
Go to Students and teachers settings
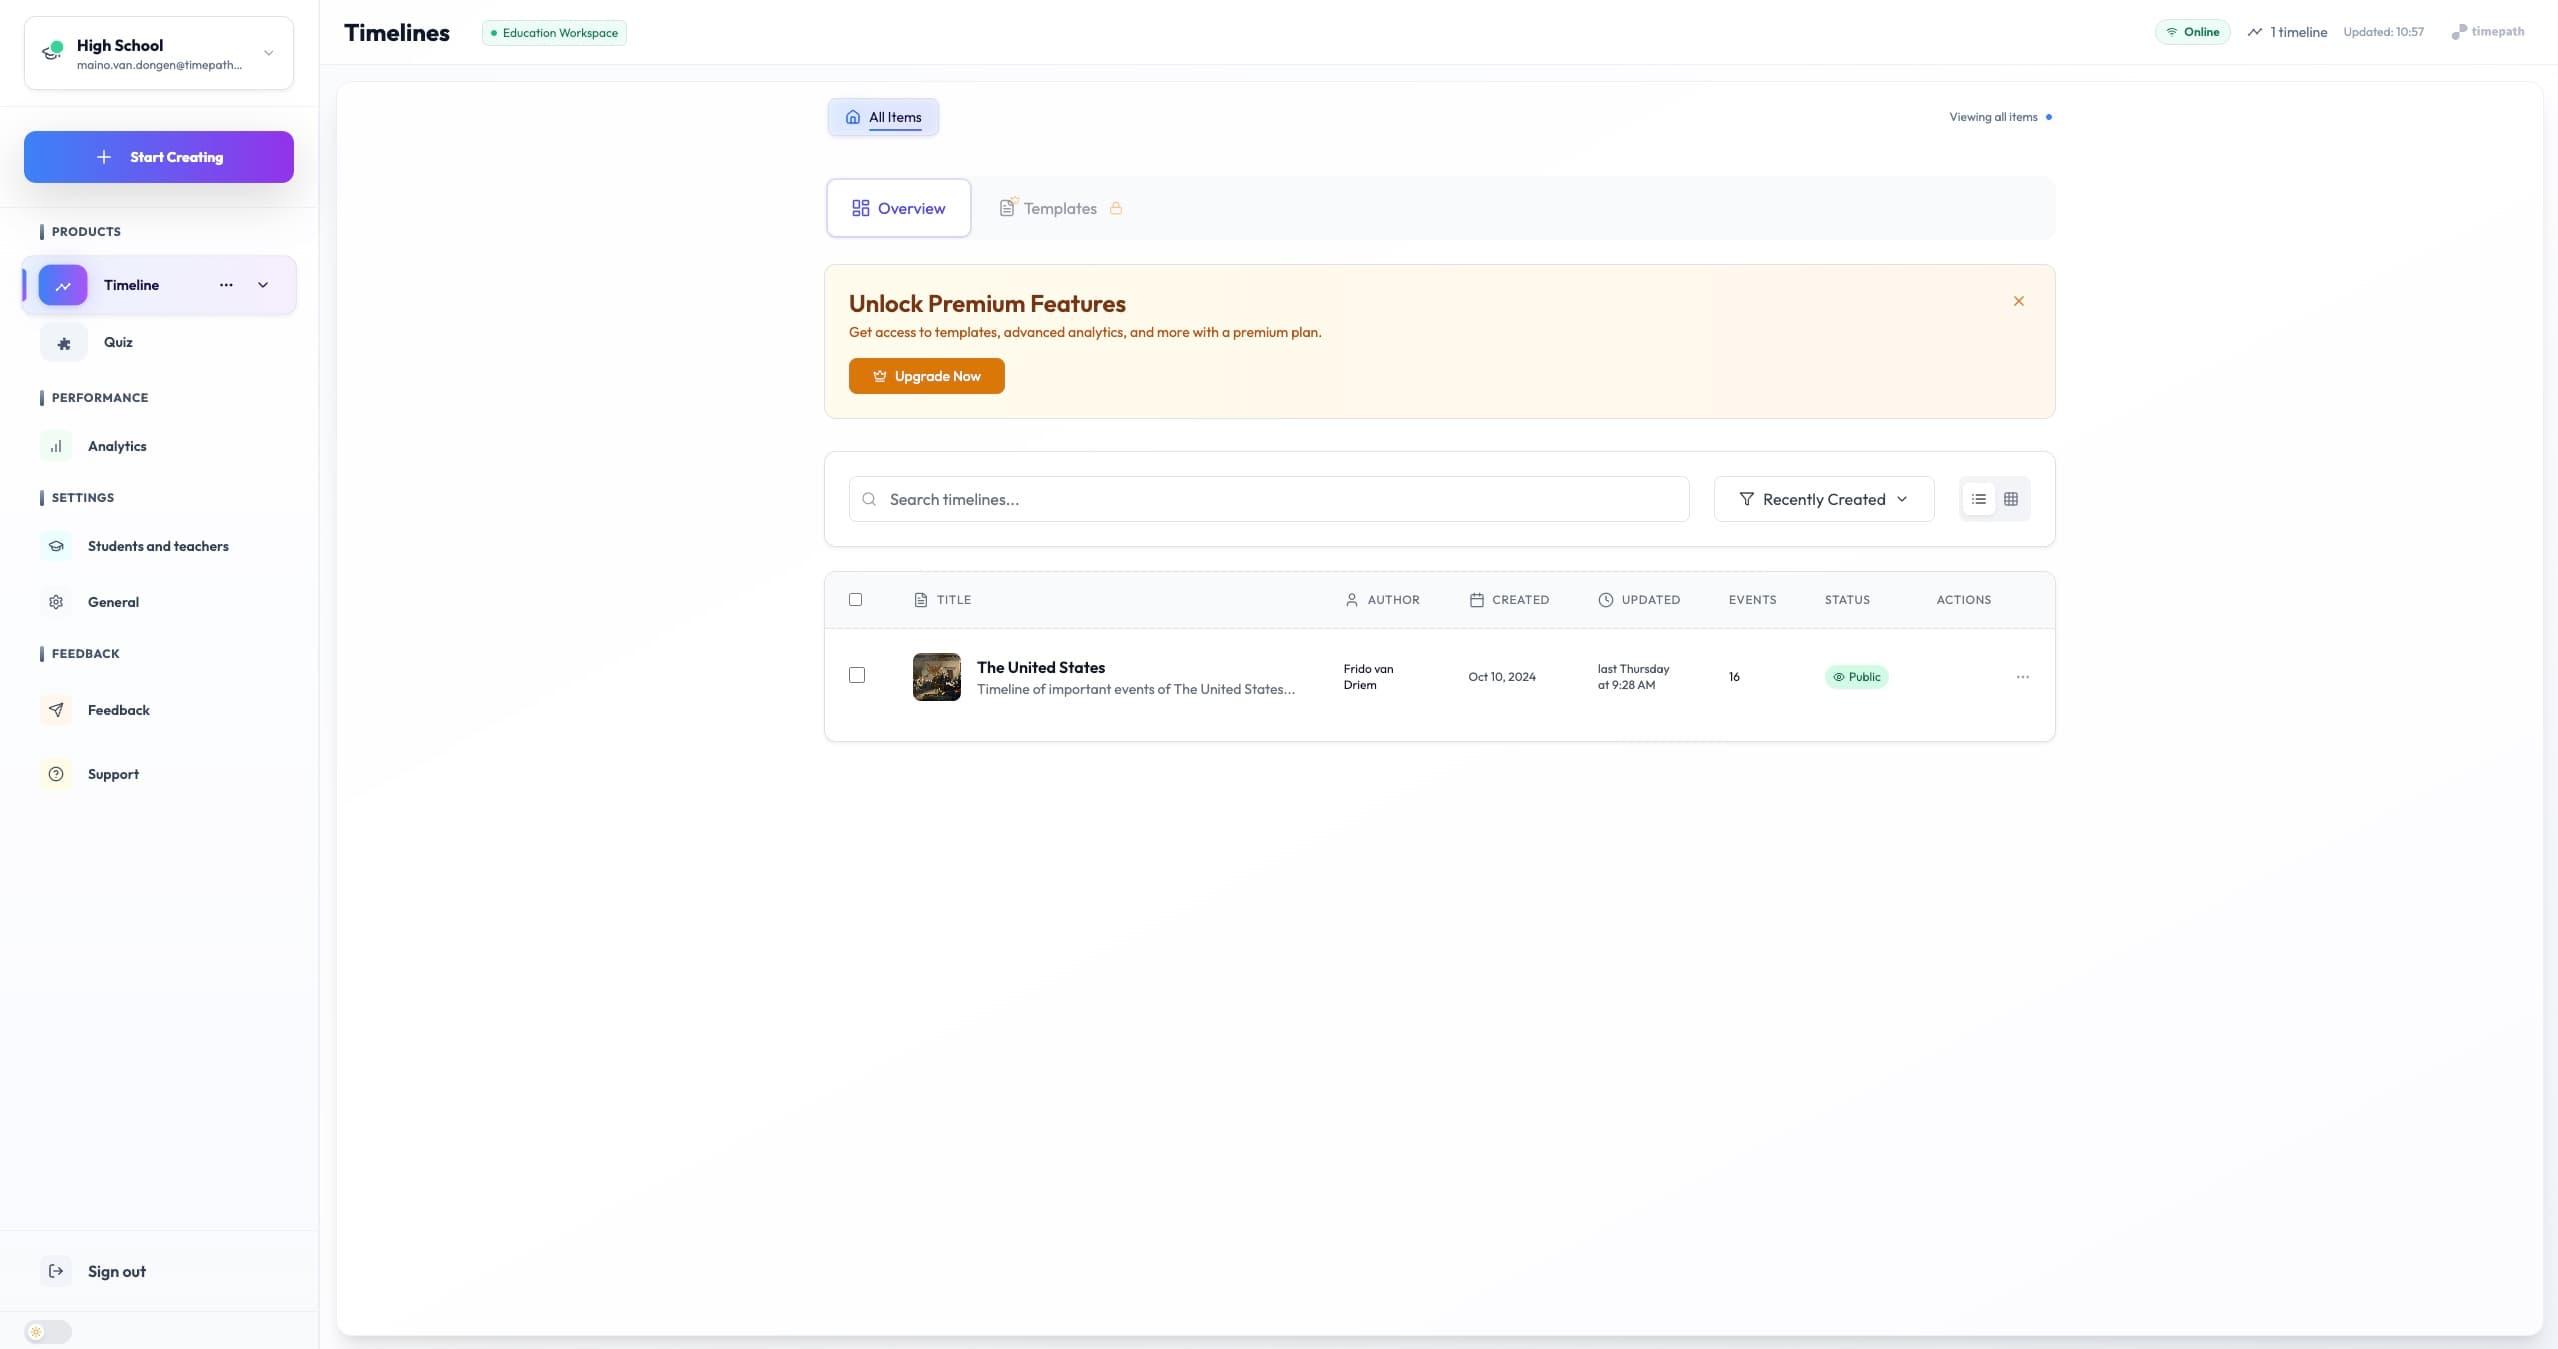(159, 546)
